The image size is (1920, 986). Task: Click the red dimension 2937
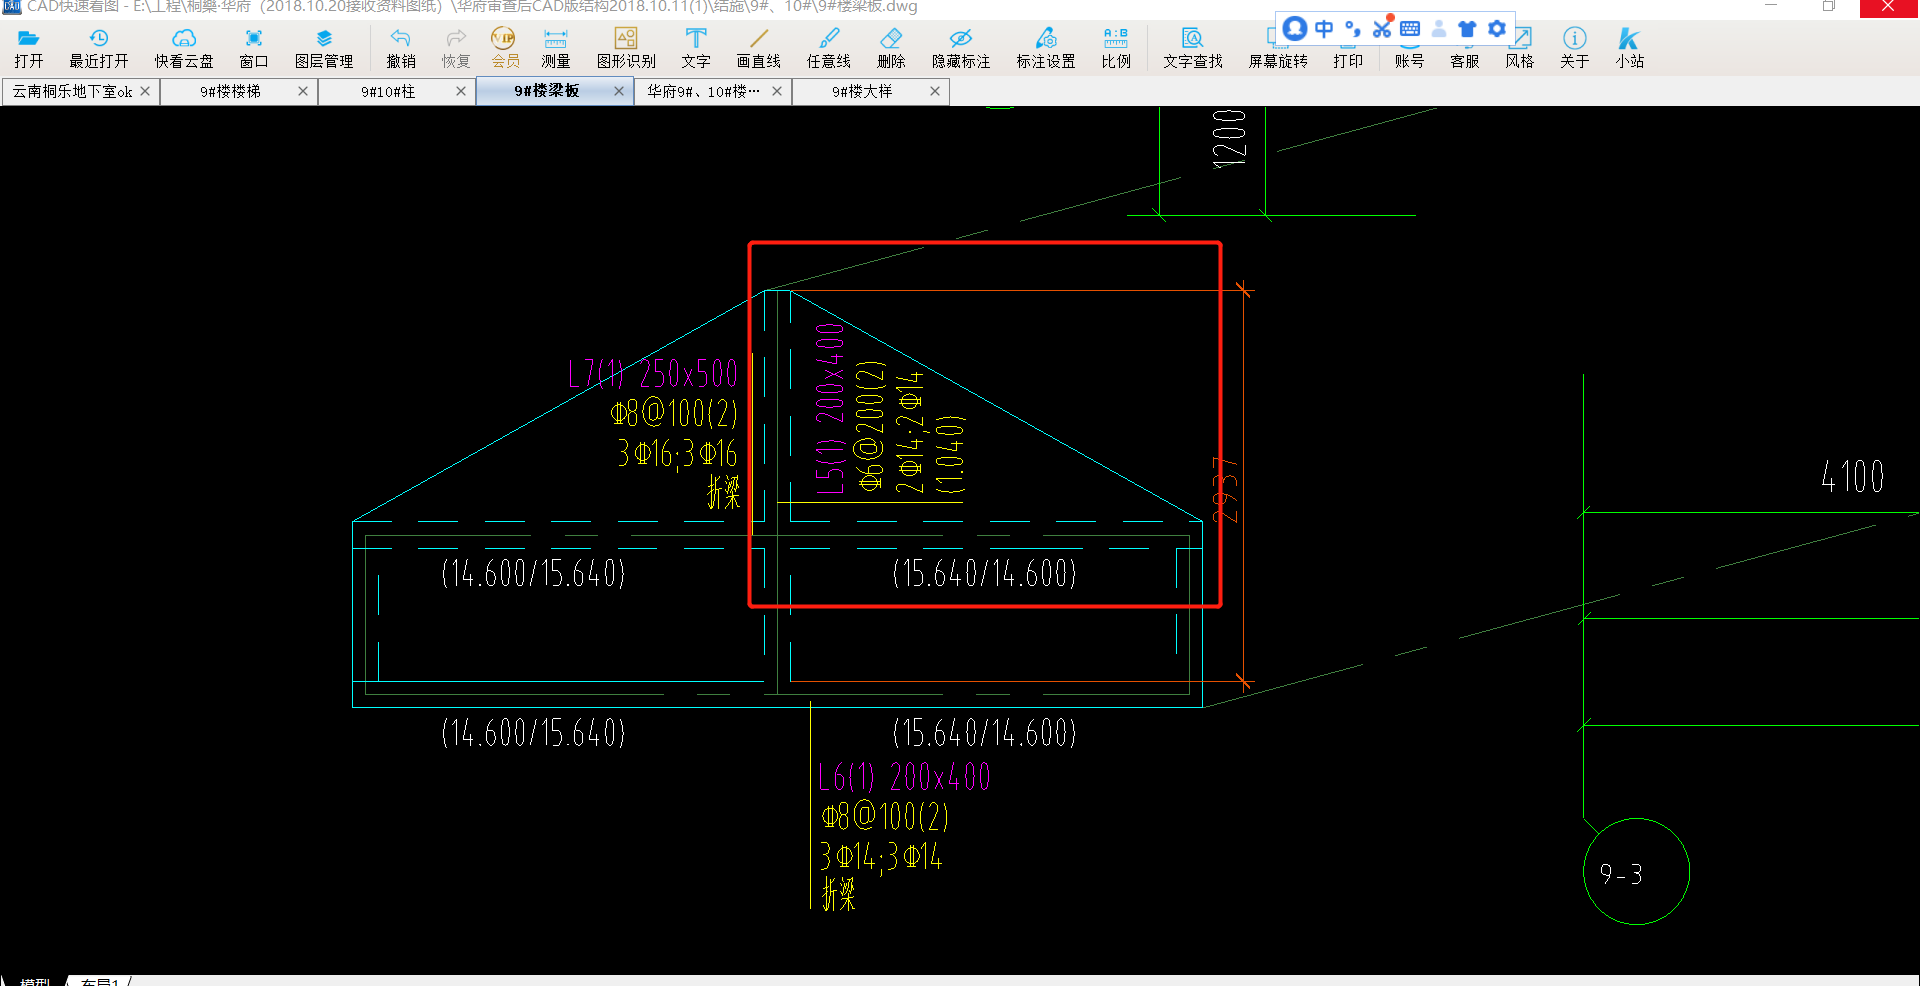pyautogui.click(x=1226, y=491)
